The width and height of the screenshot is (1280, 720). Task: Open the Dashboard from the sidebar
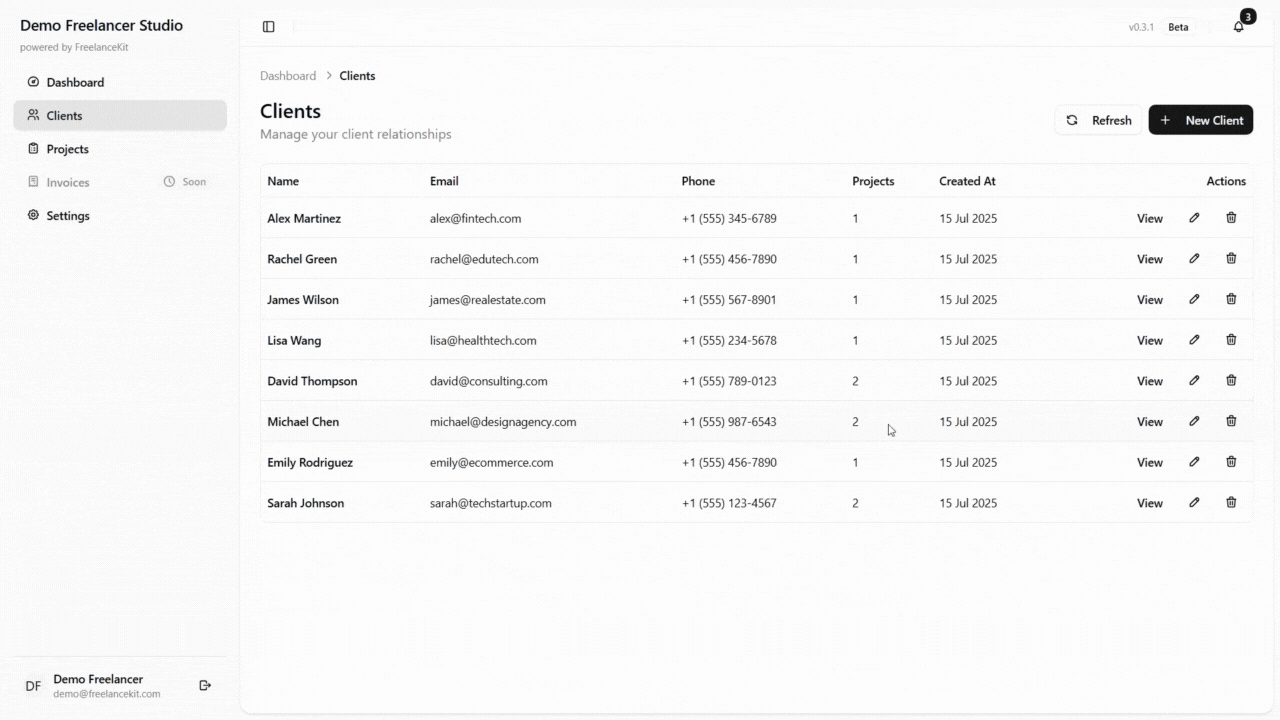74,82
